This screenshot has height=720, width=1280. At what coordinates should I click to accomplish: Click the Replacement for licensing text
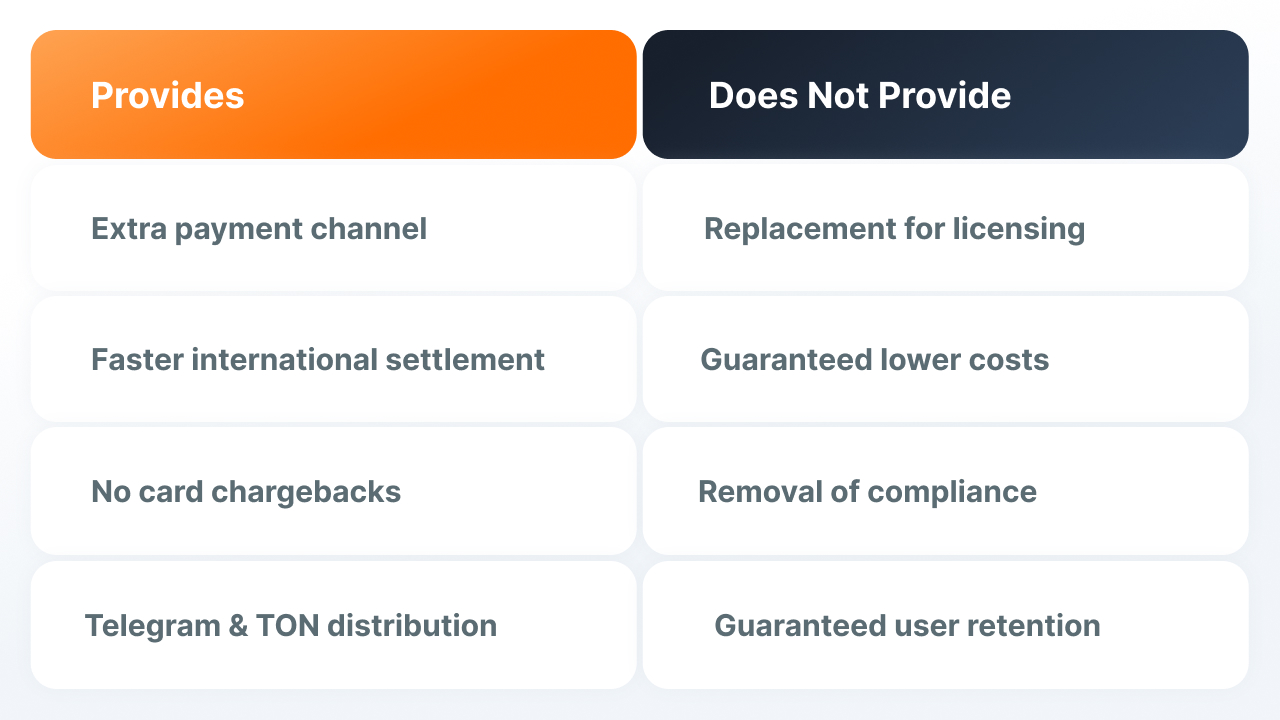[895, 229]
